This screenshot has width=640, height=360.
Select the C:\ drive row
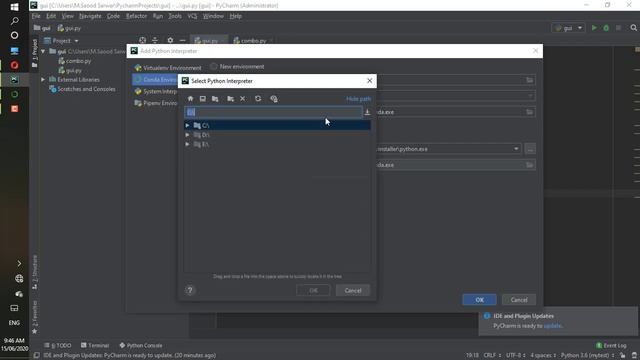278,125
